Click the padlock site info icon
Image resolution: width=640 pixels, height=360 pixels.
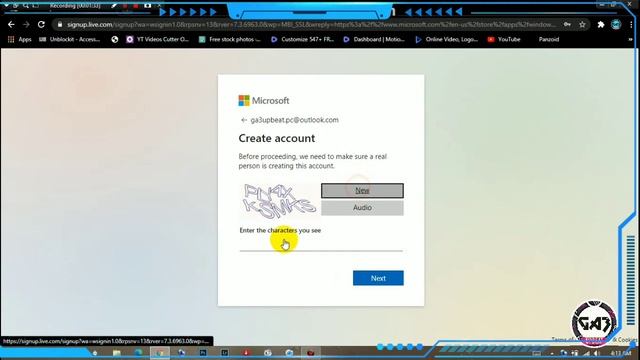coord(60,24)
